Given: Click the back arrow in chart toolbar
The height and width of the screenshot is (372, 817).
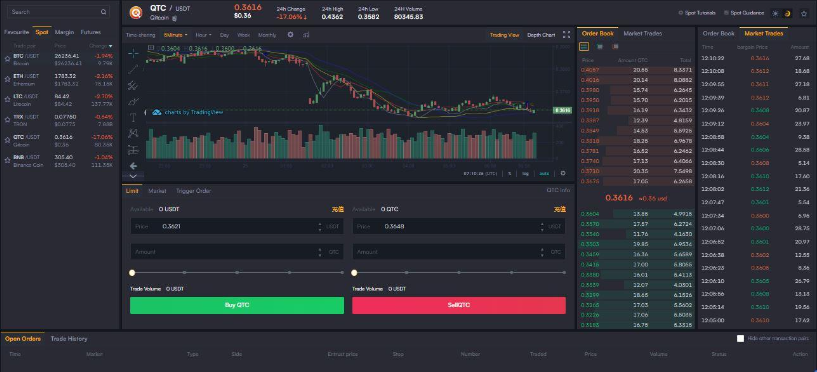Looking at the screenshot, I should pyautogui.click(x=133, y=166).
